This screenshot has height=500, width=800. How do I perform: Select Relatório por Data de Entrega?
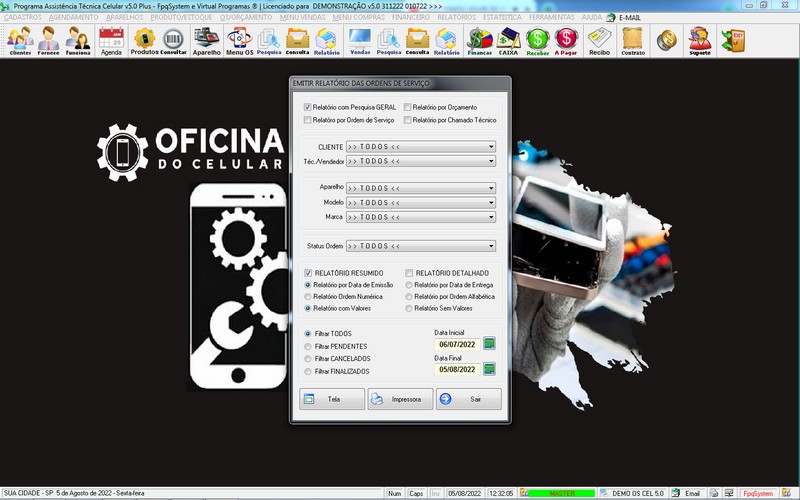(409, 285)
